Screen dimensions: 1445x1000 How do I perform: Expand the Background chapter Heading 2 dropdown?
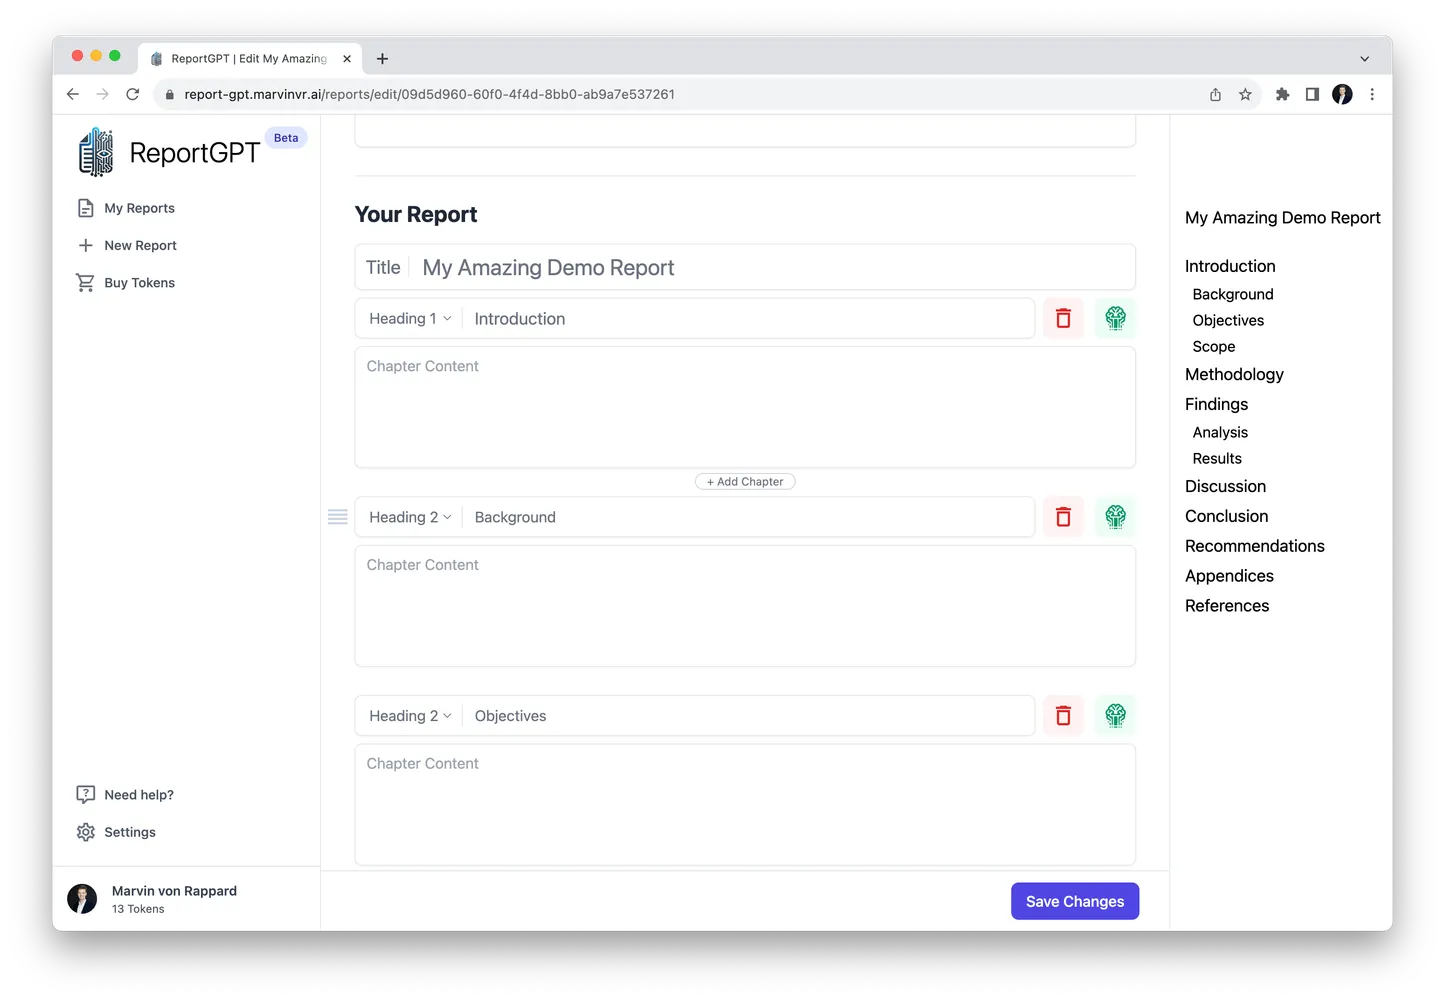(x=410, y=517)
